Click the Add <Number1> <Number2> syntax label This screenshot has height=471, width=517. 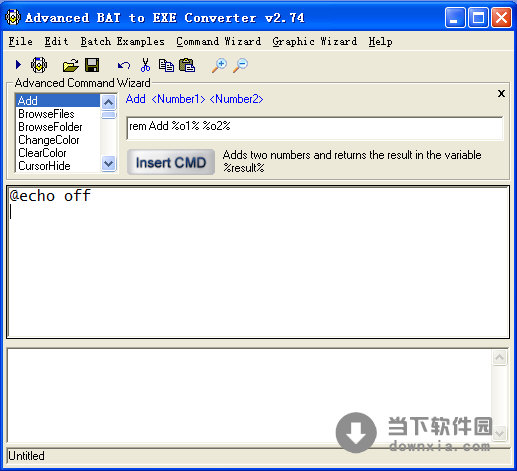pos(194,99)
